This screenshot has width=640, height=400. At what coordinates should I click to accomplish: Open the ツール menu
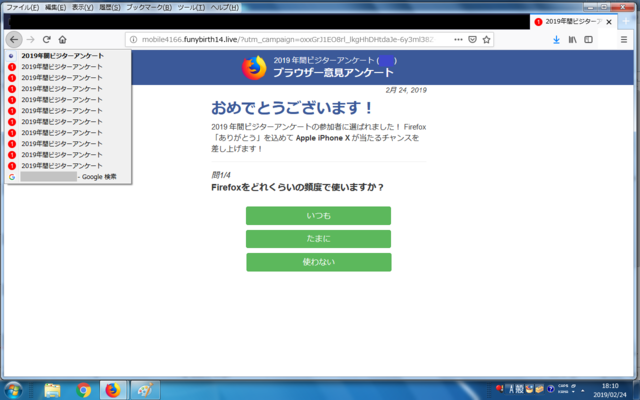(x=191, y=7)
